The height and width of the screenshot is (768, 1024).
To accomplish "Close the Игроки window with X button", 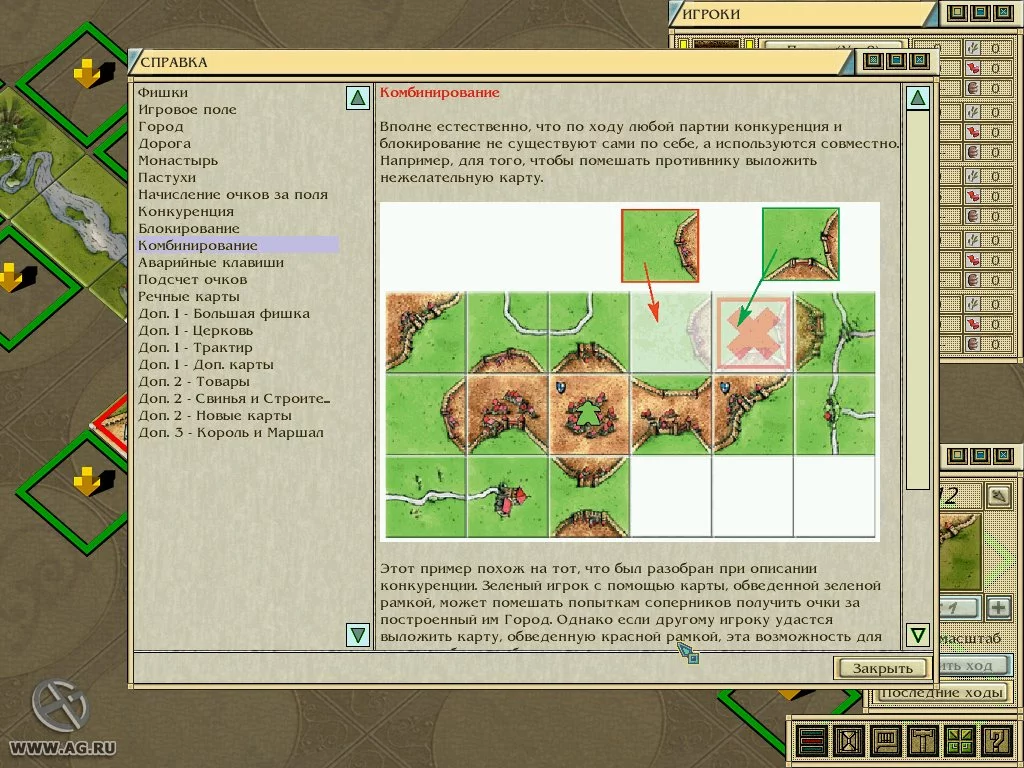I will [1002, 12].
